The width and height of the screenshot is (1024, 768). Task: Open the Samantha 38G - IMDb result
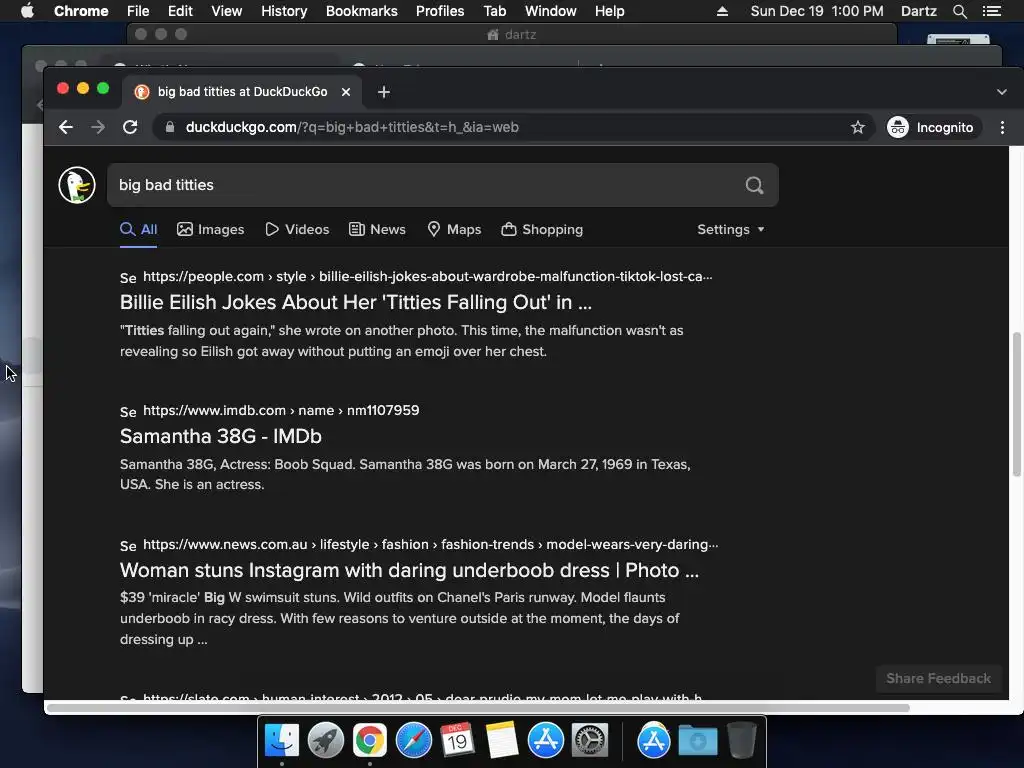point(221,436)
